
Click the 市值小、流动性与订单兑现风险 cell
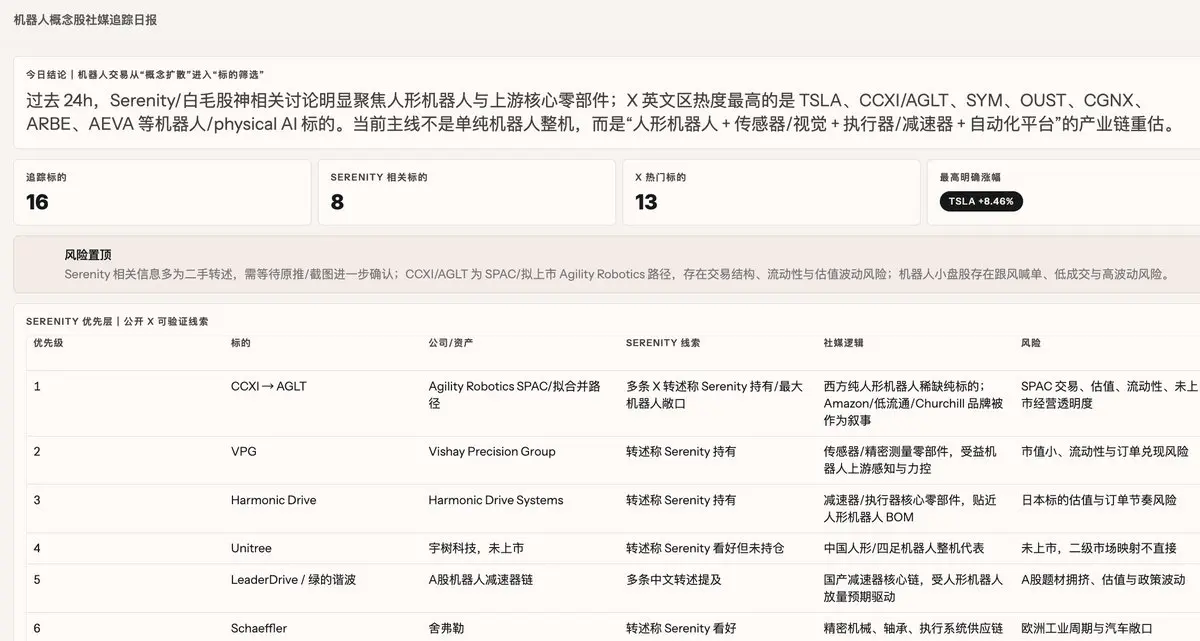pyautogui.click(x=1104, y=451)
